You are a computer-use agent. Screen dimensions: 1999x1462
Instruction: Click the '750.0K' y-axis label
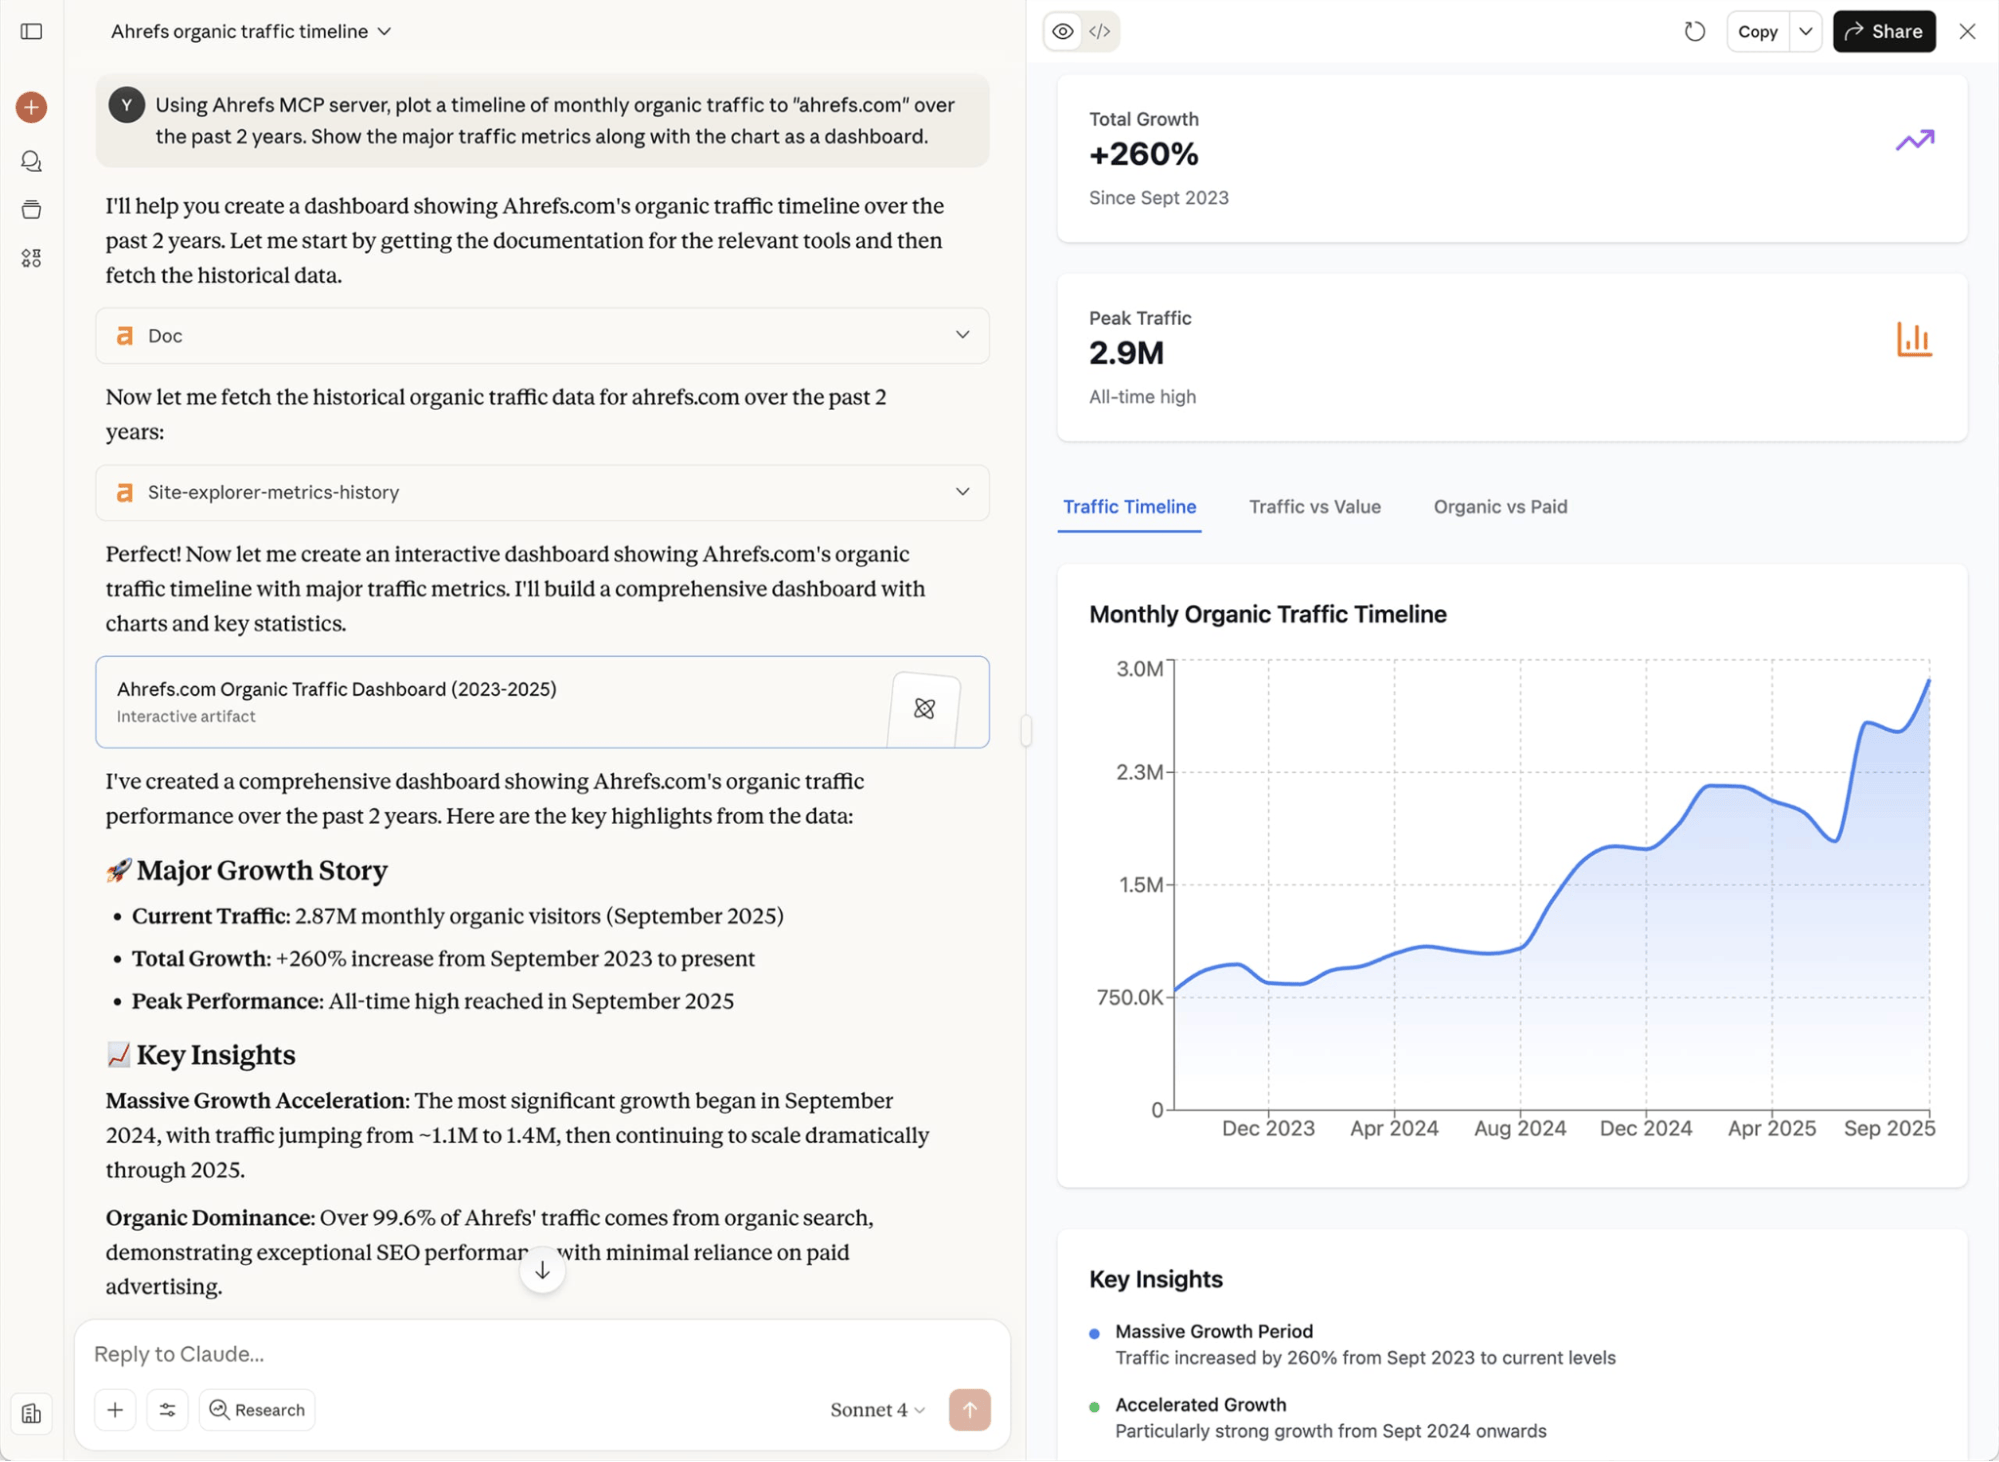pos(1130,997)
